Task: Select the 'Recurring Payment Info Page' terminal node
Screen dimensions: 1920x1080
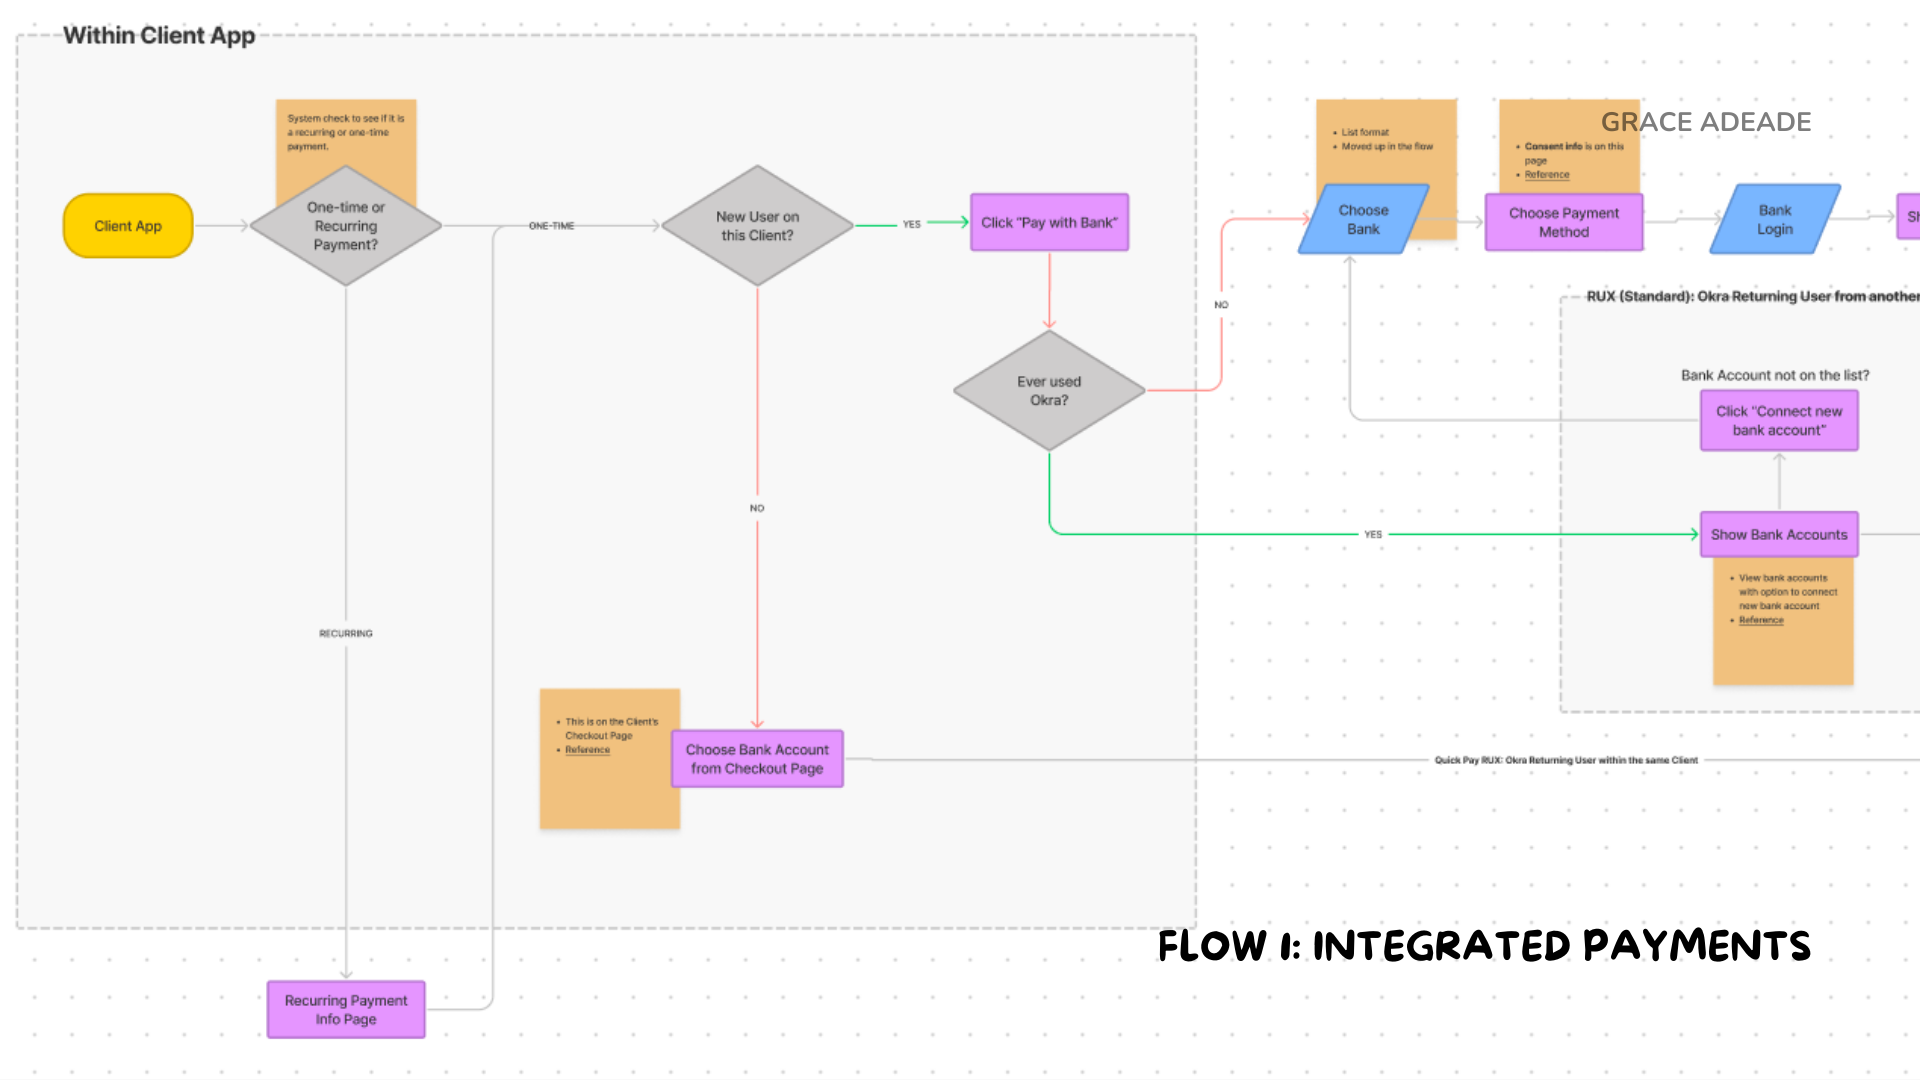Action: [345, 1007]
